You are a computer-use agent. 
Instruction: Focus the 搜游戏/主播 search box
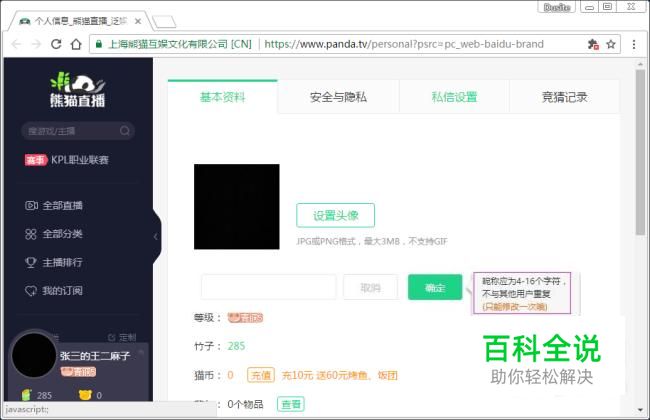(78, 131)
